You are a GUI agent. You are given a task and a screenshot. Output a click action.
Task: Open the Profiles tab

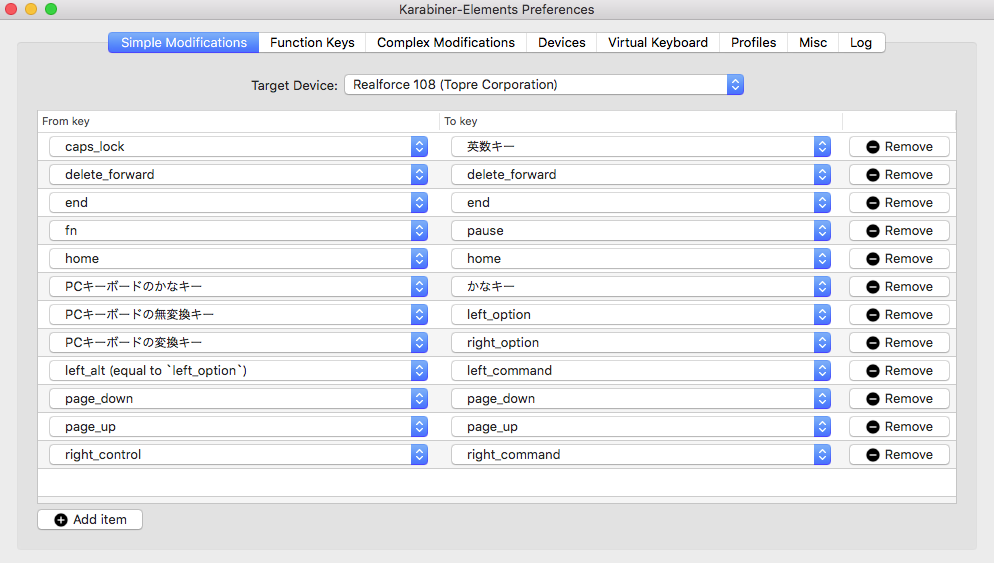pos(753,42)
